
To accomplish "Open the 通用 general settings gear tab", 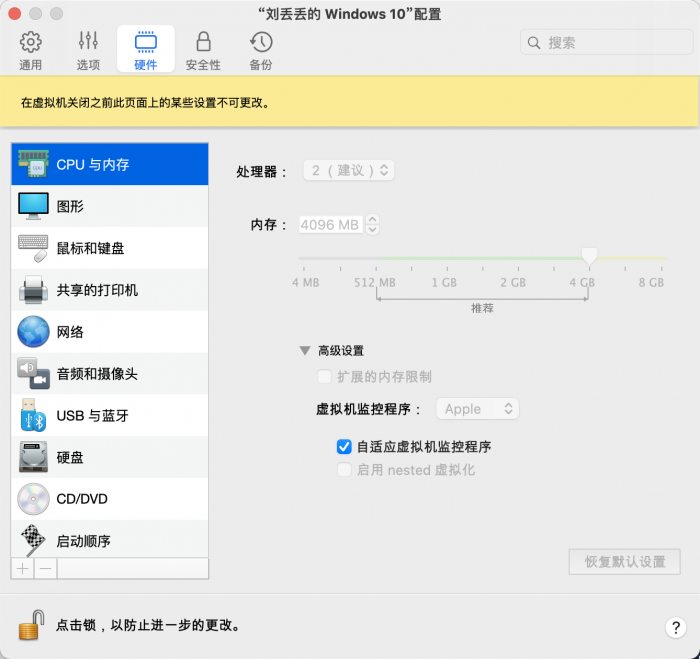I will (x=30, y=50).
